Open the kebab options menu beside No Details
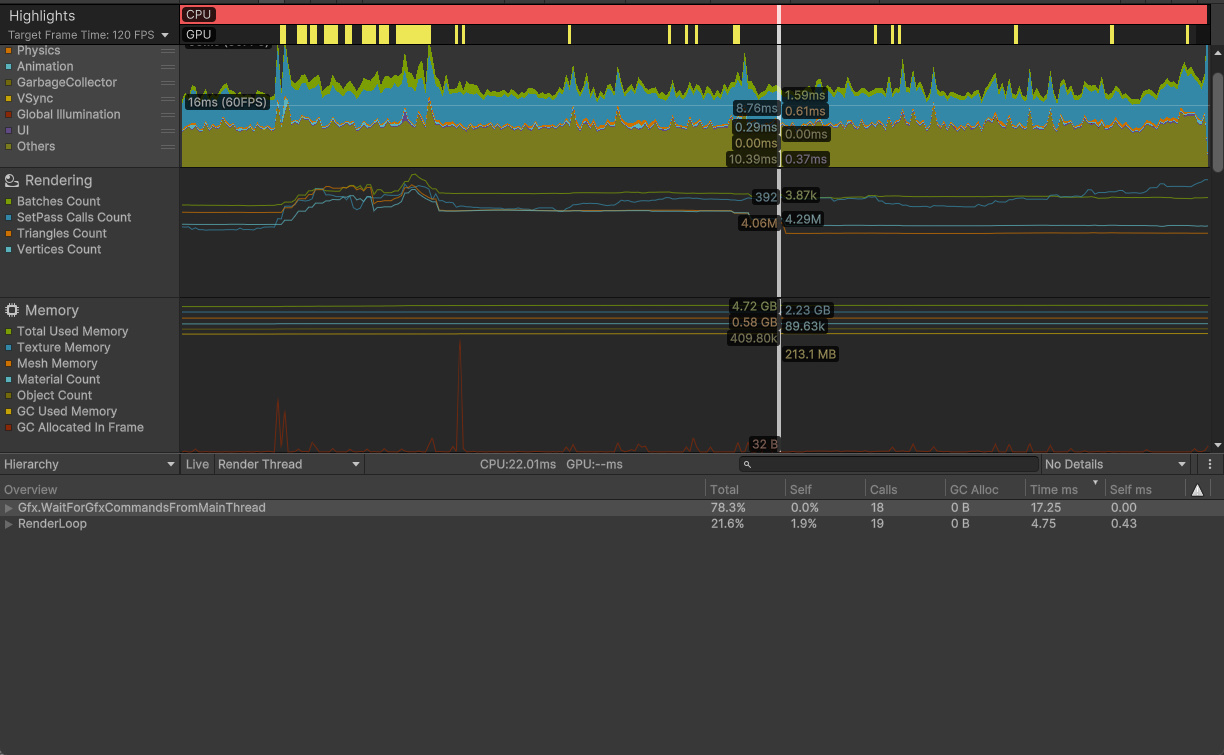The width and height of the screenshot is (1224, 755). 1210,464
